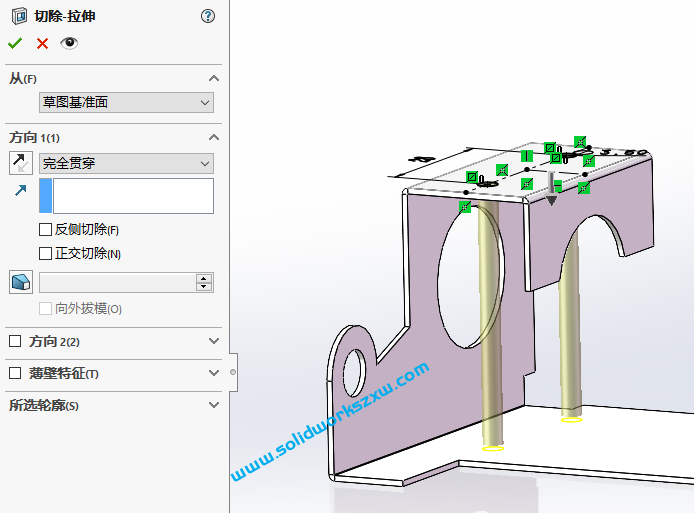Toggle detailed preview eye icon
This screenshot has height=513, width=694.
(x=69, y=43)
